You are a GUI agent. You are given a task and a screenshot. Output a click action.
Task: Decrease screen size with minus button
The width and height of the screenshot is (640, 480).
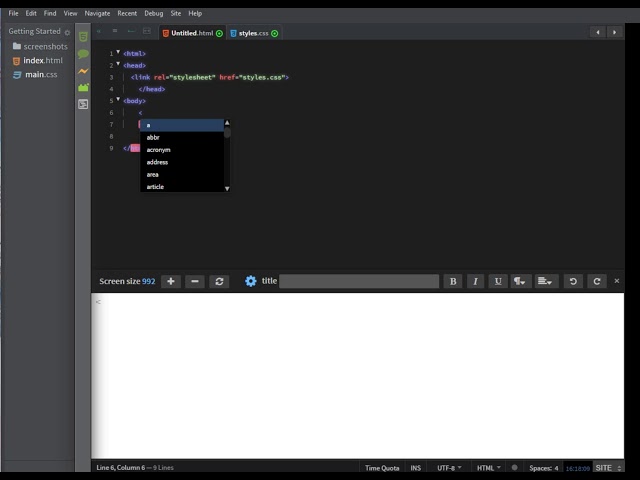[x=195, y=281]
